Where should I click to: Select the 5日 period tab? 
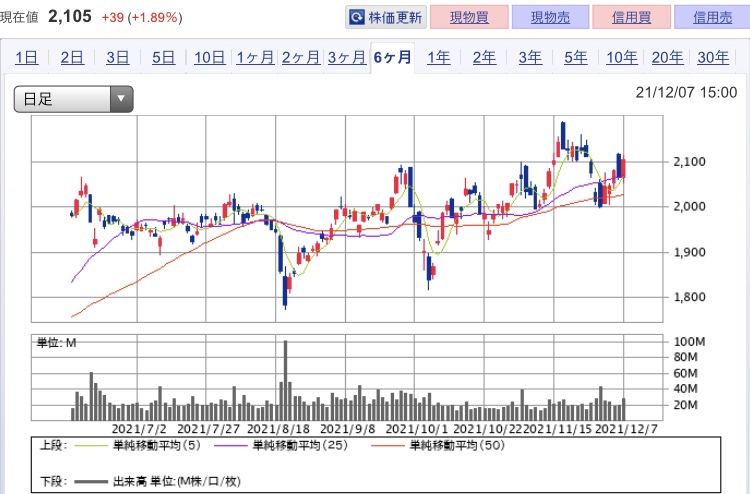164,57
